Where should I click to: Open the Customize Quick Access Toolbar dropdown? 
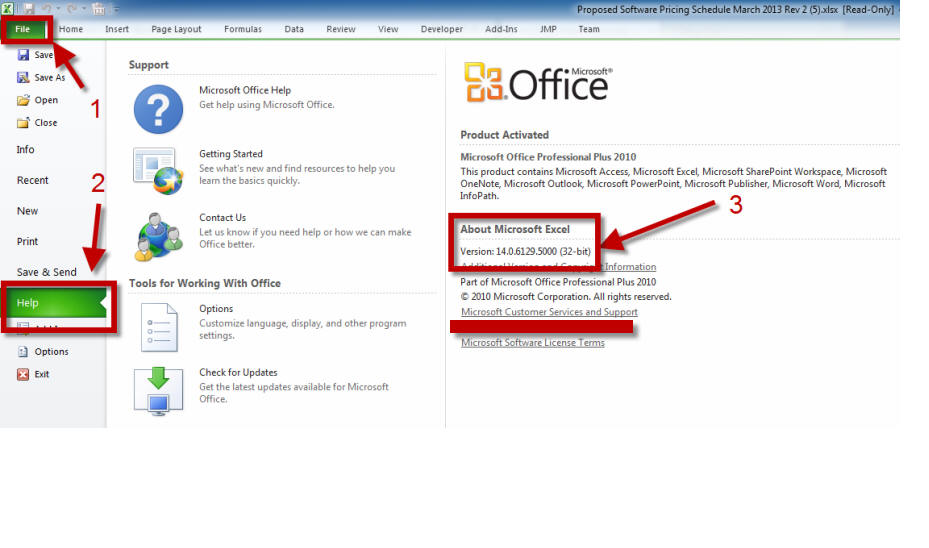pyautogui.click(x=115, y=9)
